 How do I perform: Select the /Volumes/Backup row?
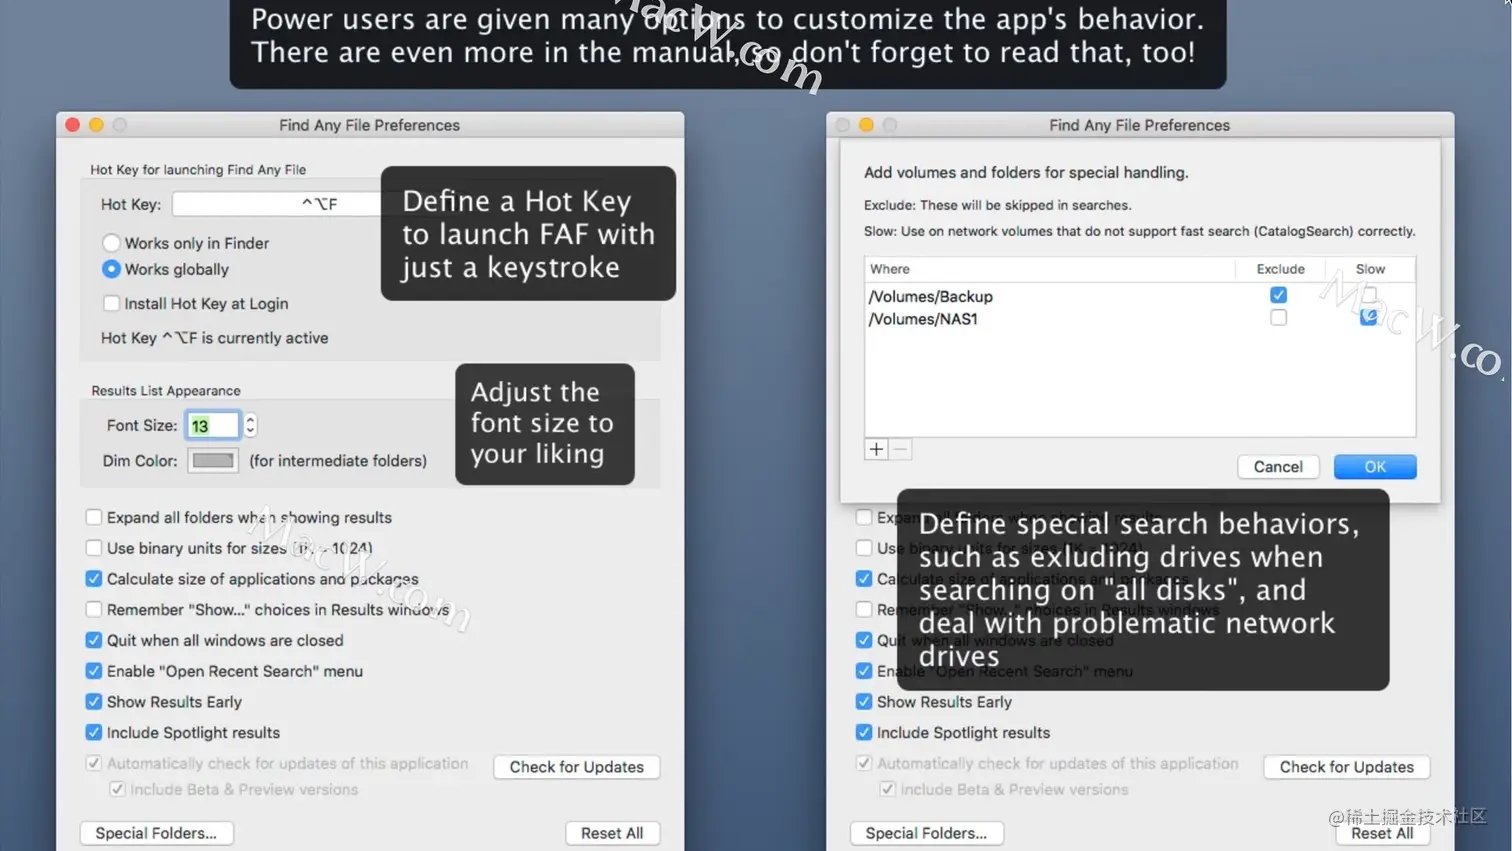click(1140, 296)
